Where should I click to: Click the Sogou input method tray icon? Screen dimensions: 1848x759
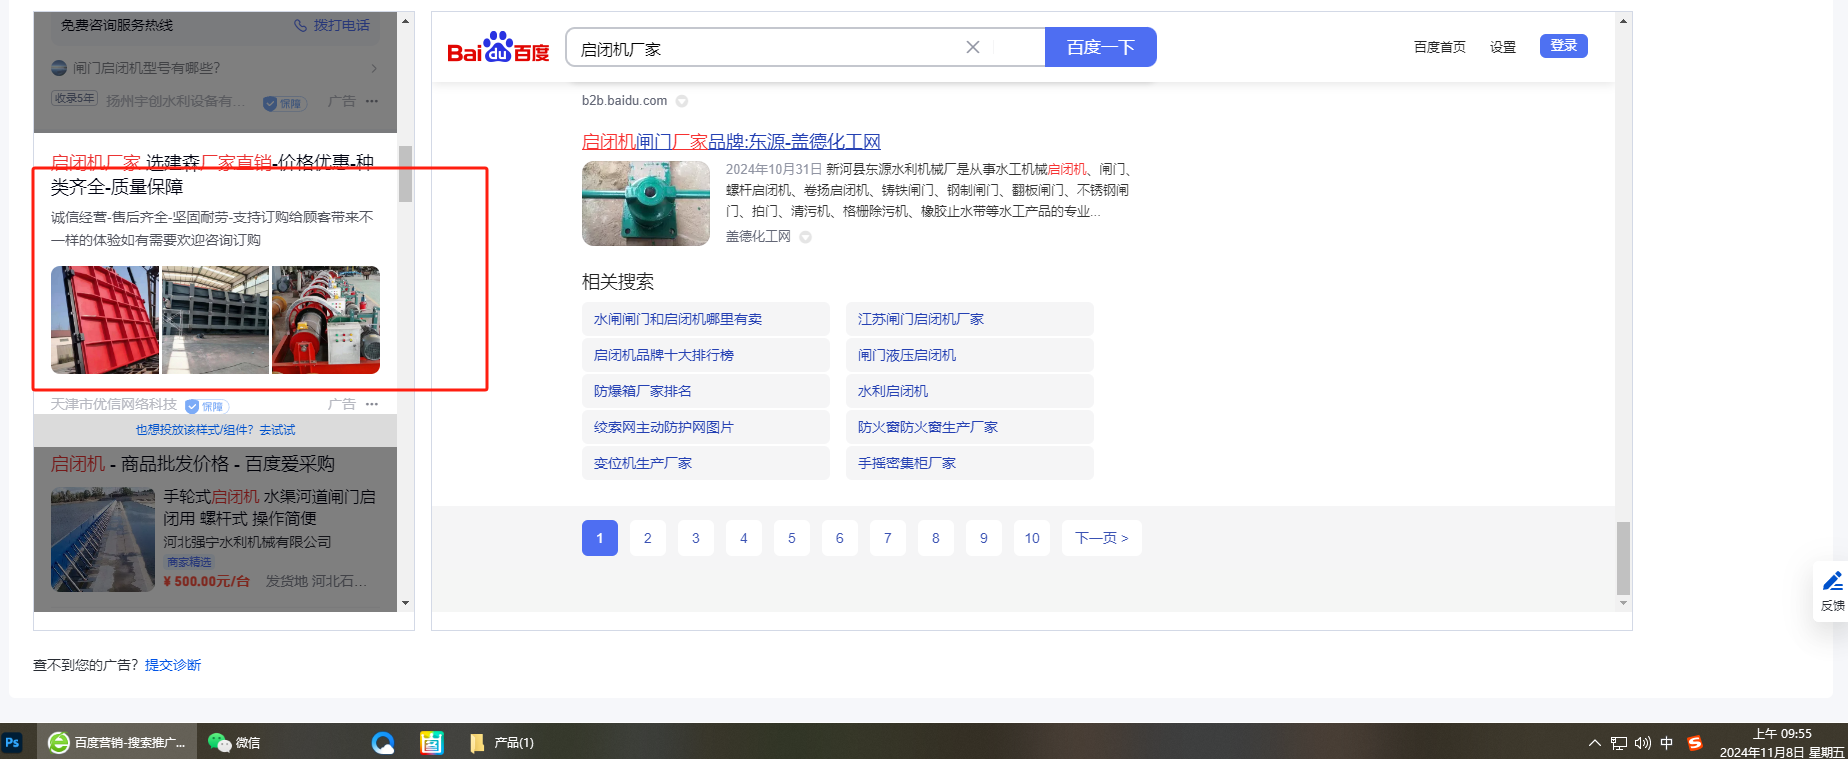1694,743
